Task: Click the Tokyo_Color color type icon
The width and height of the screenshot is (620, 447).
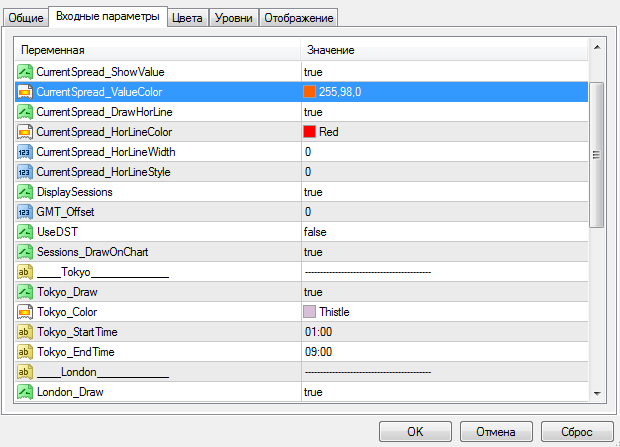Action: coord(25,312)
